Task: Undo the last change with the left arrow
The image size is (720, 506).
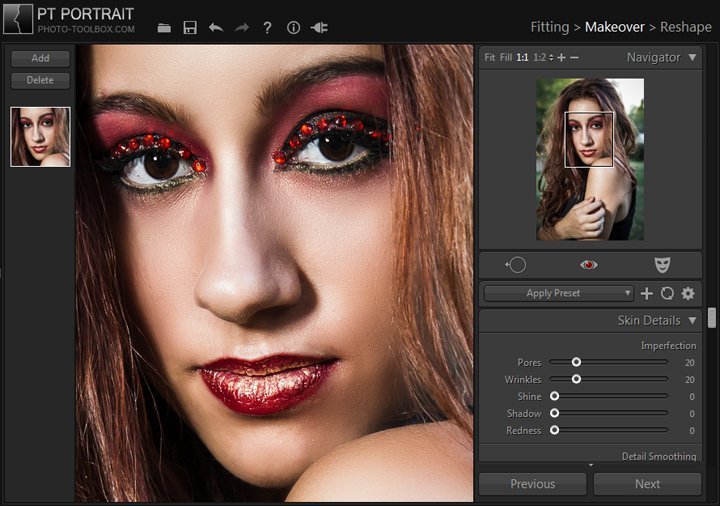Action: coord(216,28)
